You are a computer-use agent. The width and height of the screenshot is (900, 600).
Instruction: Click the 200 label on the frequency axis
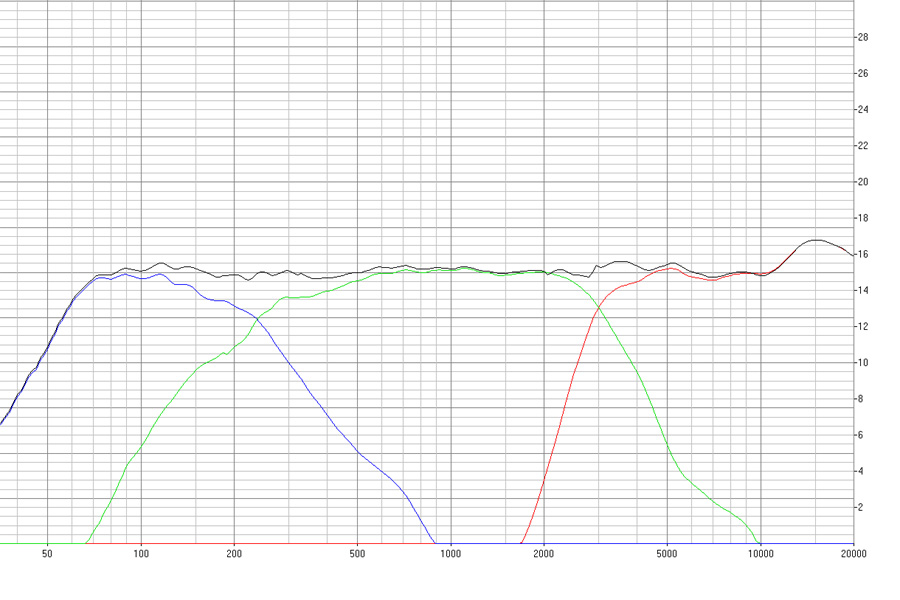pyautogui.click(x=234, y=554)
